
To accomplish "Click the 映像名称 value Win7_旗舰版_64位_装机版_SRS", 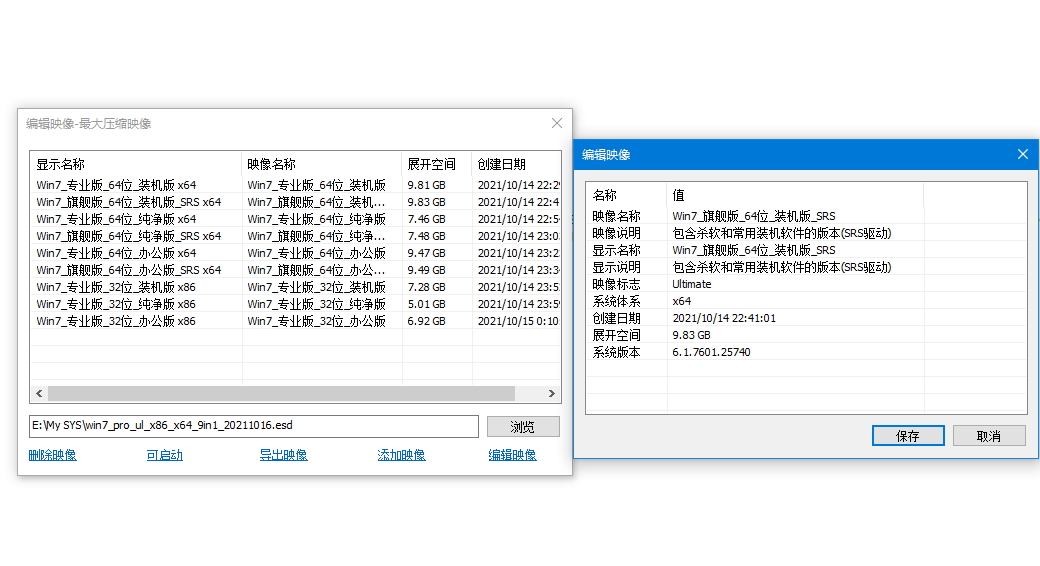I will 753,216.
